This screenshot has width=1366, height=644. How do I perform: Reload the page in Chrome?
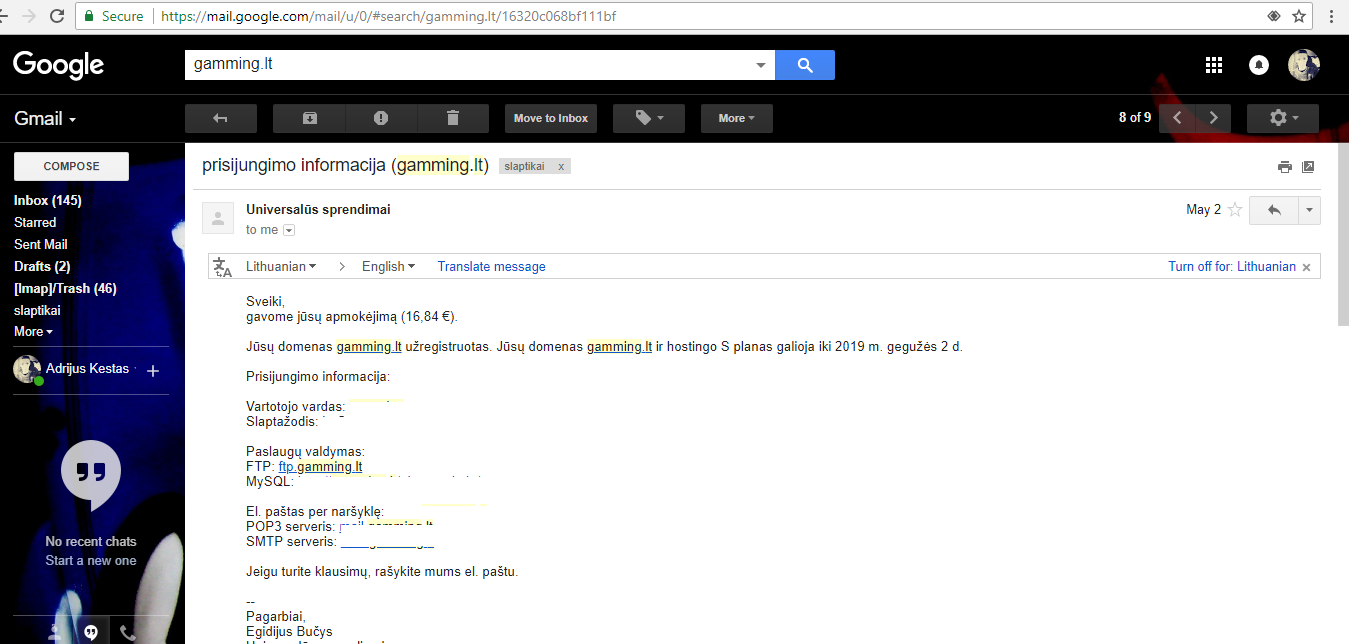[x=56, y=16]
